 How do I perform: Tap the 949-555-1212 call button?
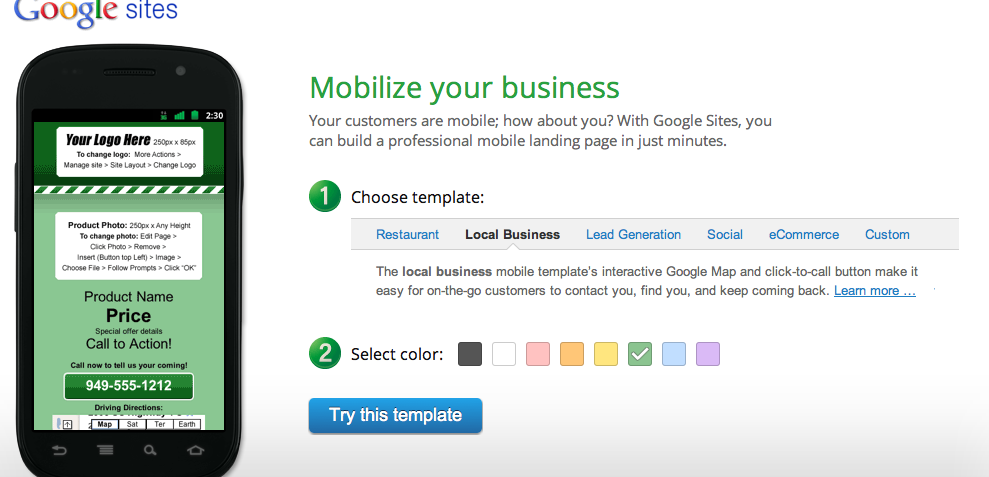pyautogui.click(x=129, y=386)
